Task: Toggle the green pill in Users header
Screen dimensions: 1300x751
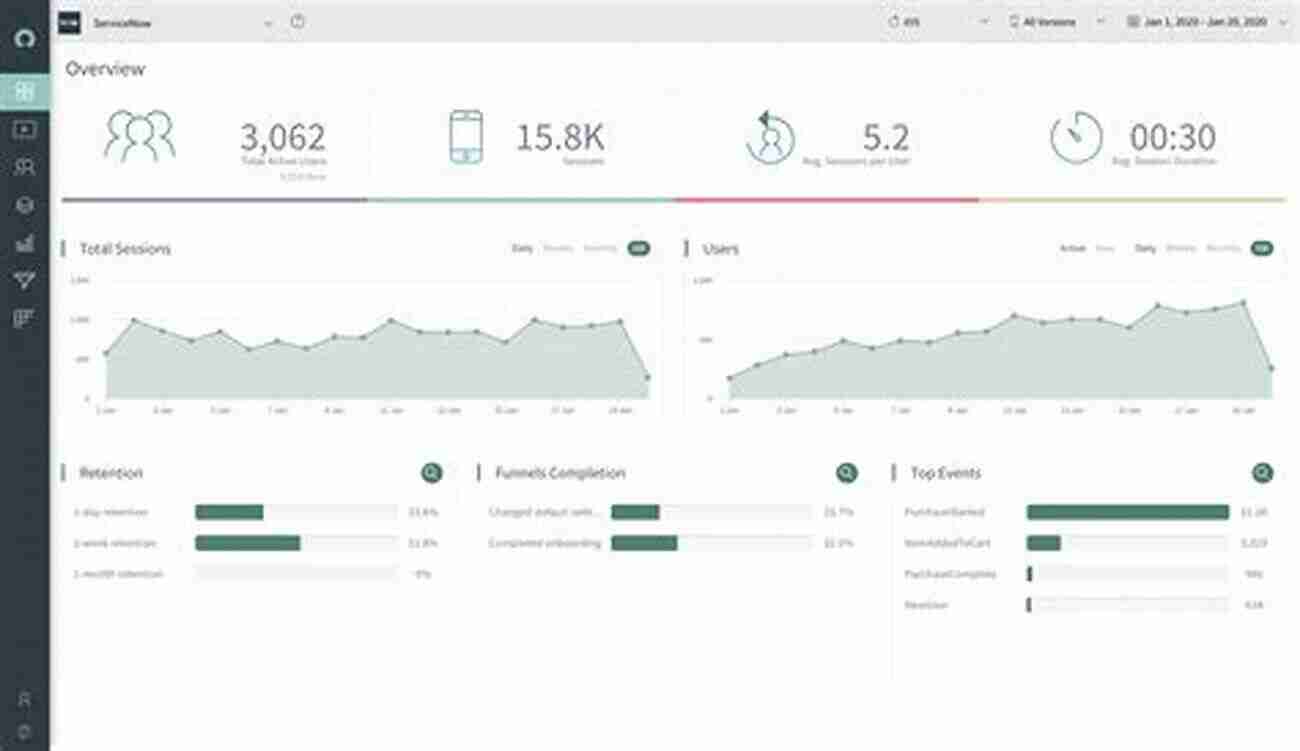Action: (1262, 248)
